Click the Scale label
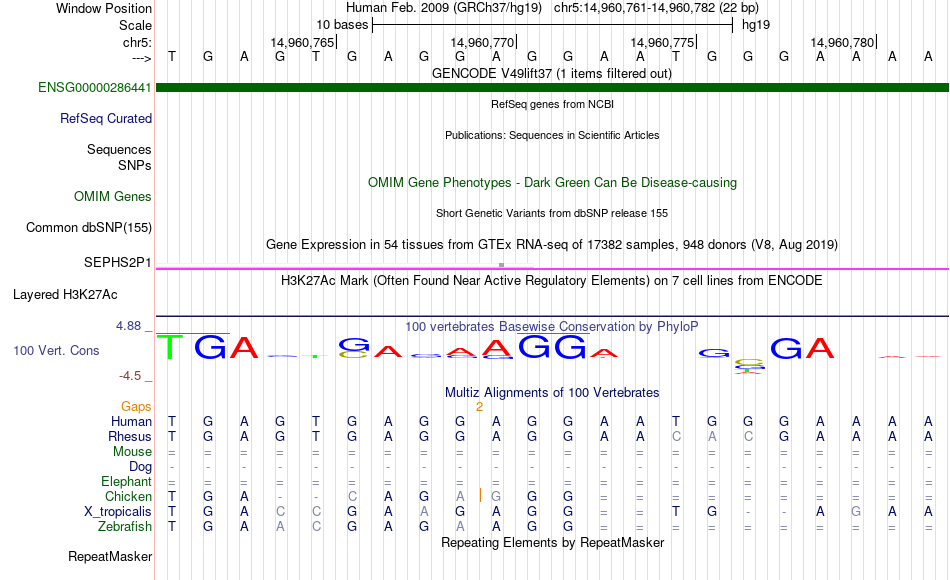Image resolution: width=950 pixels, height=580 pixels. (x=135, y=25)
